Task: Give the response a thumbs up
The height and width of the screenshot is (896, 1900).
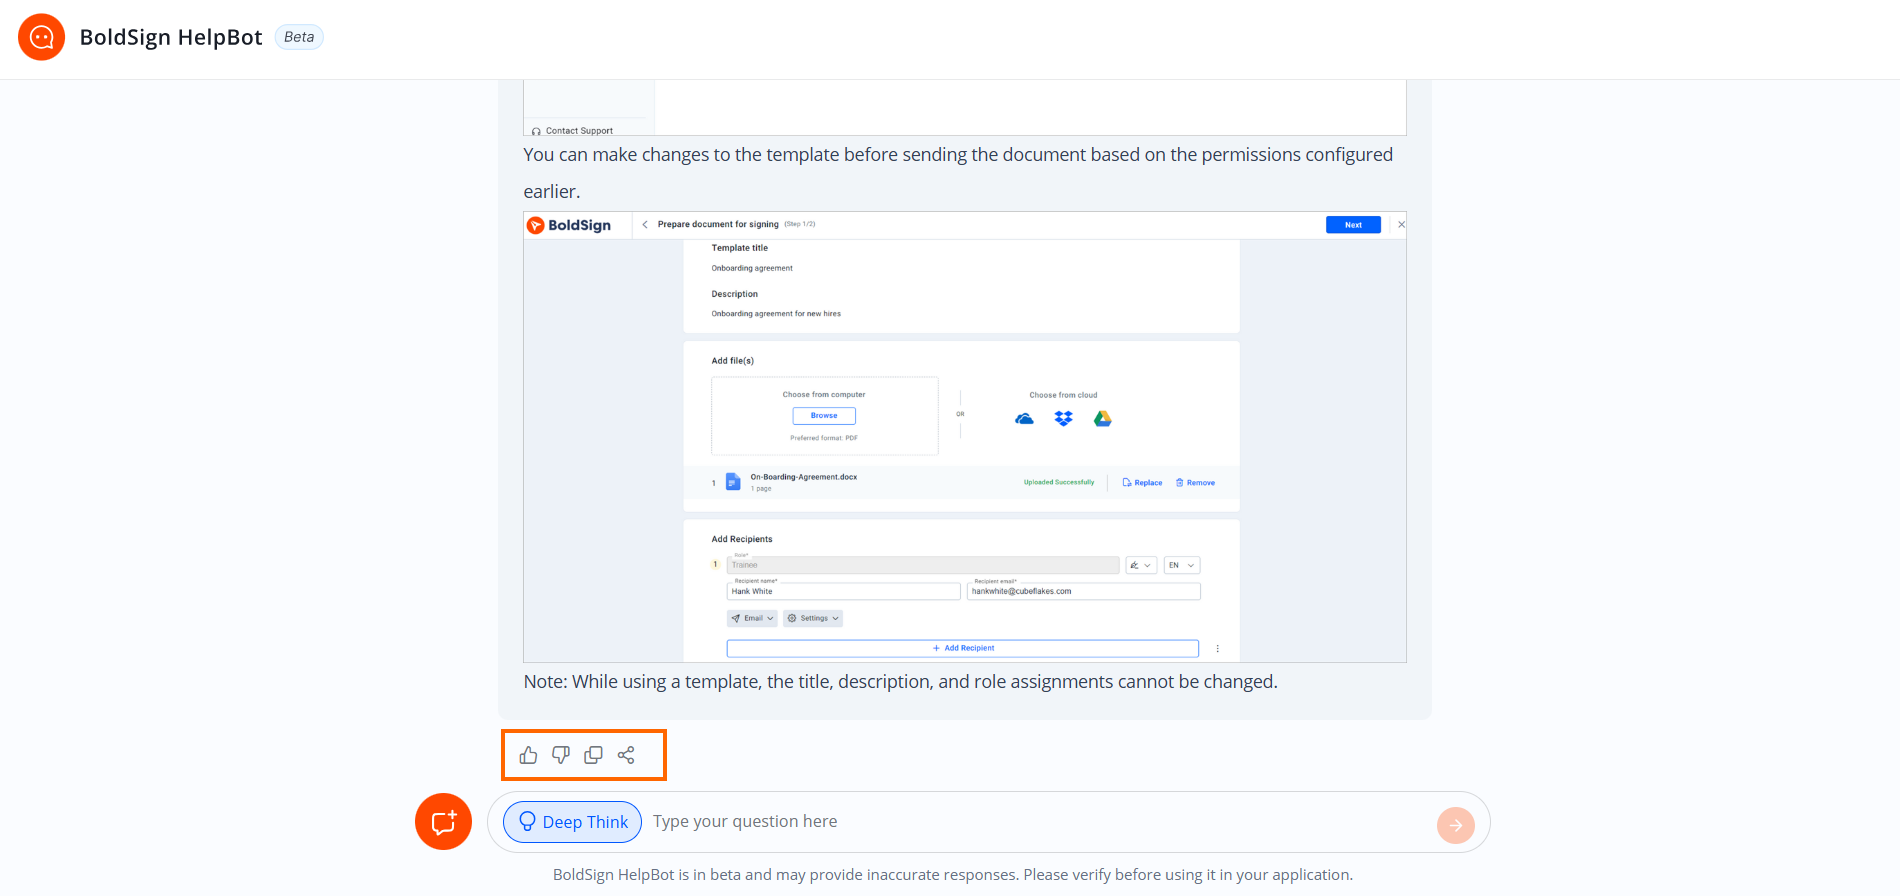Action: click(529, 755)
